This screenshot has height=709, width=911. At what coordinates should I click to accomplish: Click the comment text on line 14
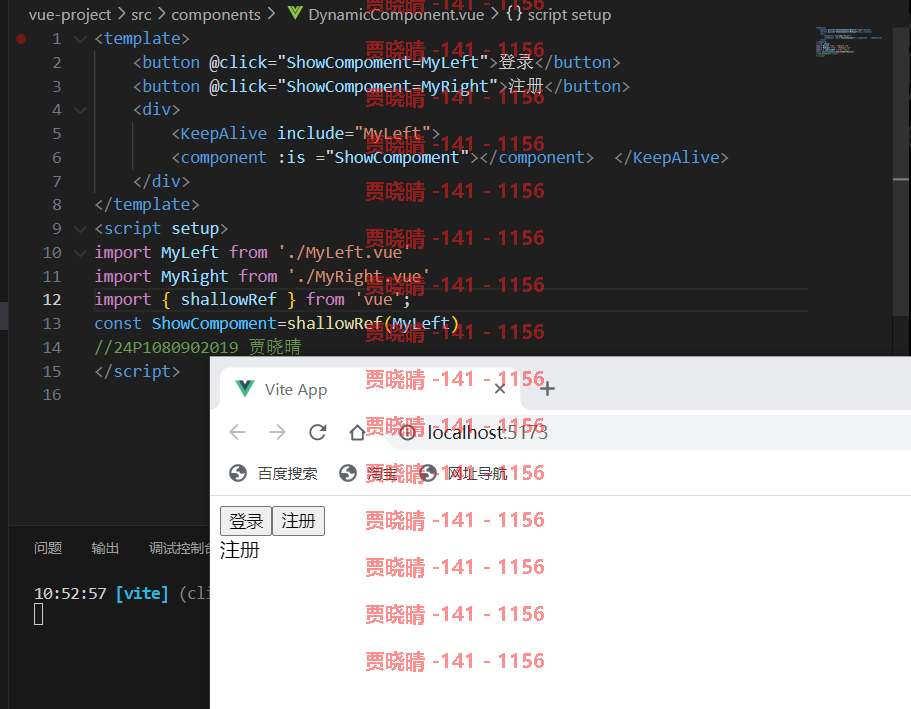pyautogui.click(x=198, y=348)
